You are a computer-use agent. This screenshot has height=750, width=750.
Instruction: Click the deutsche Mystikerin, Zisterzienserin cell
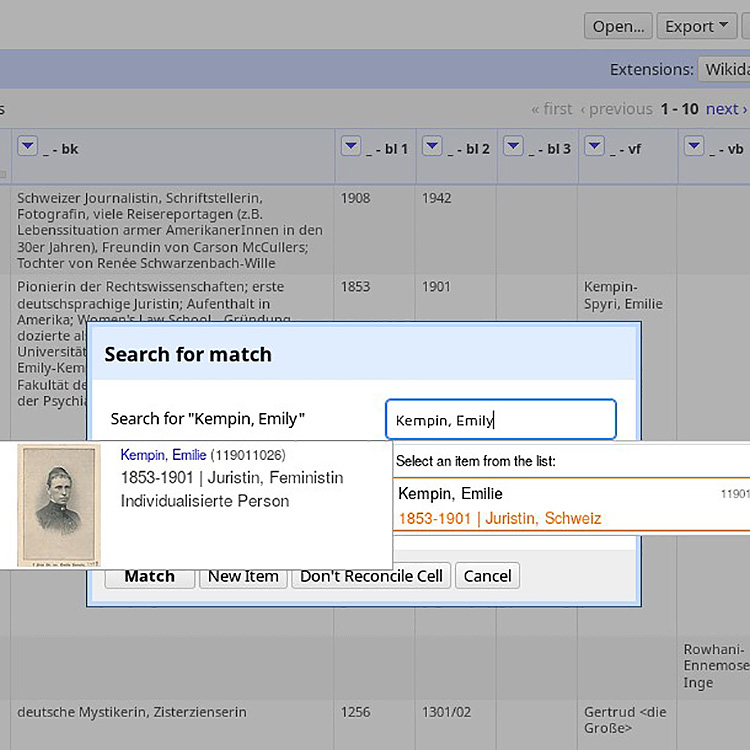tap(132, 712)
